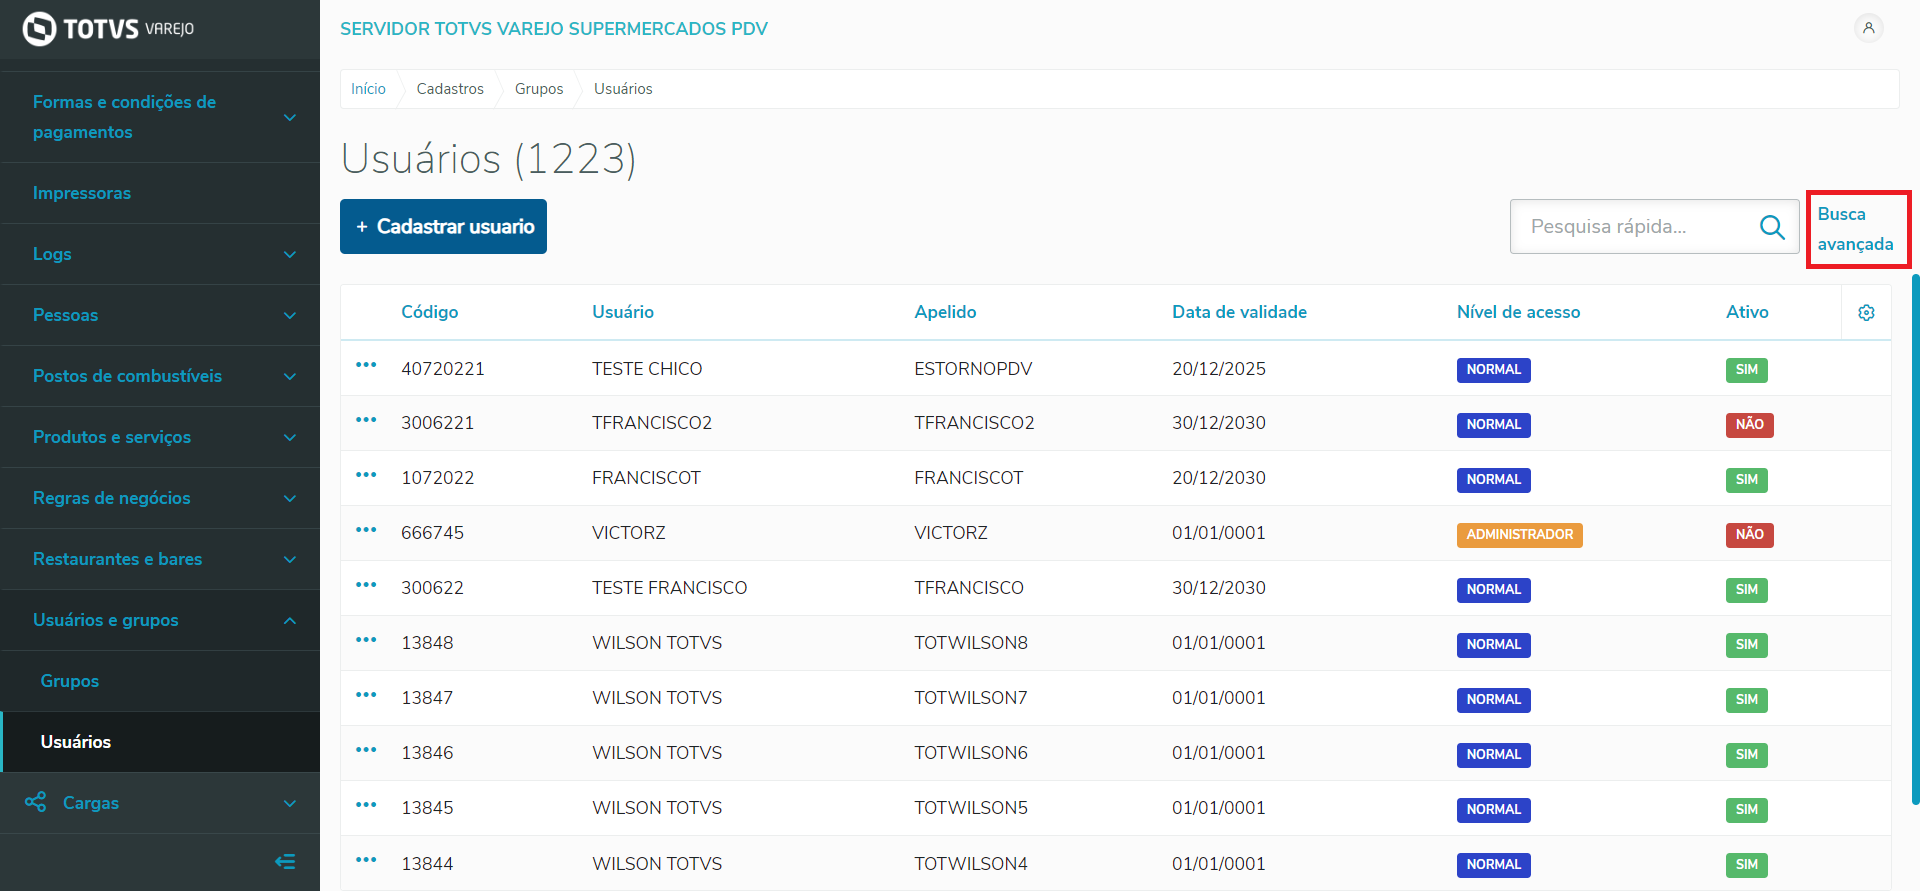Open row actions for VICTORZ user
1920x891 pixels.
tap(366, 530)
